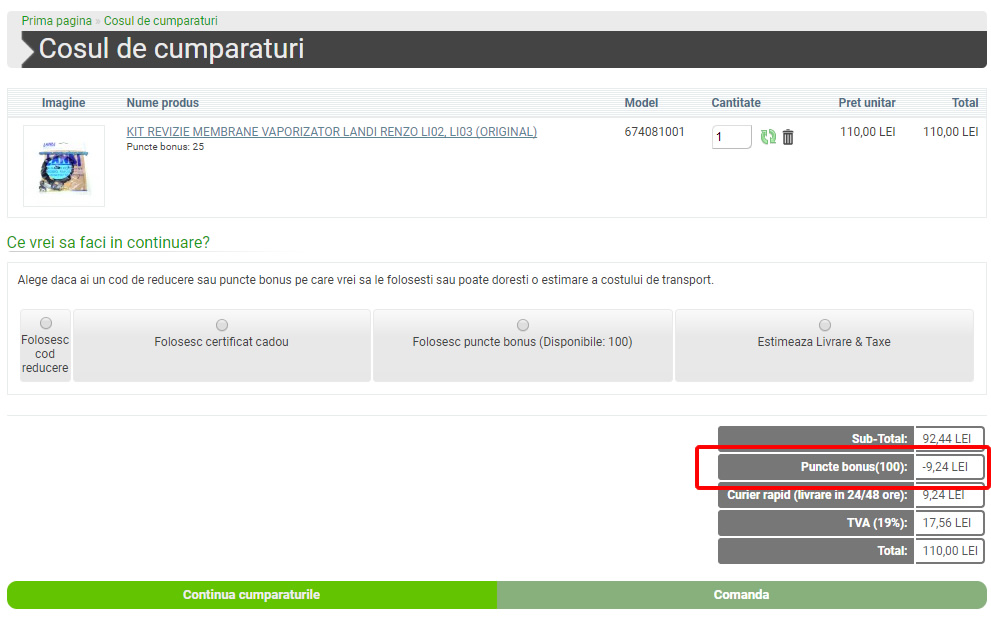
Task: Choose the Folosesc puncte bonus option
Action: point(522,326)
